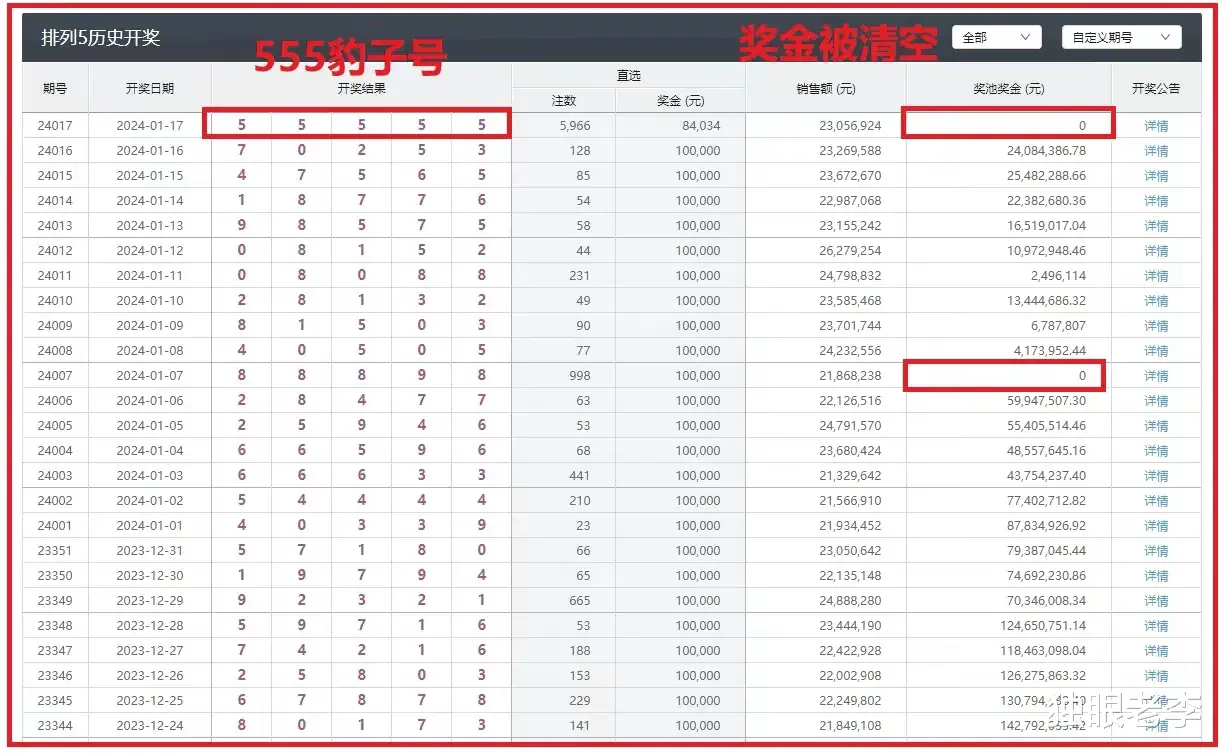Image resolution: width=1222 pixels, height=754 pixels.
Task: Select issue number 24017 cell
Action: coord(55,126)
